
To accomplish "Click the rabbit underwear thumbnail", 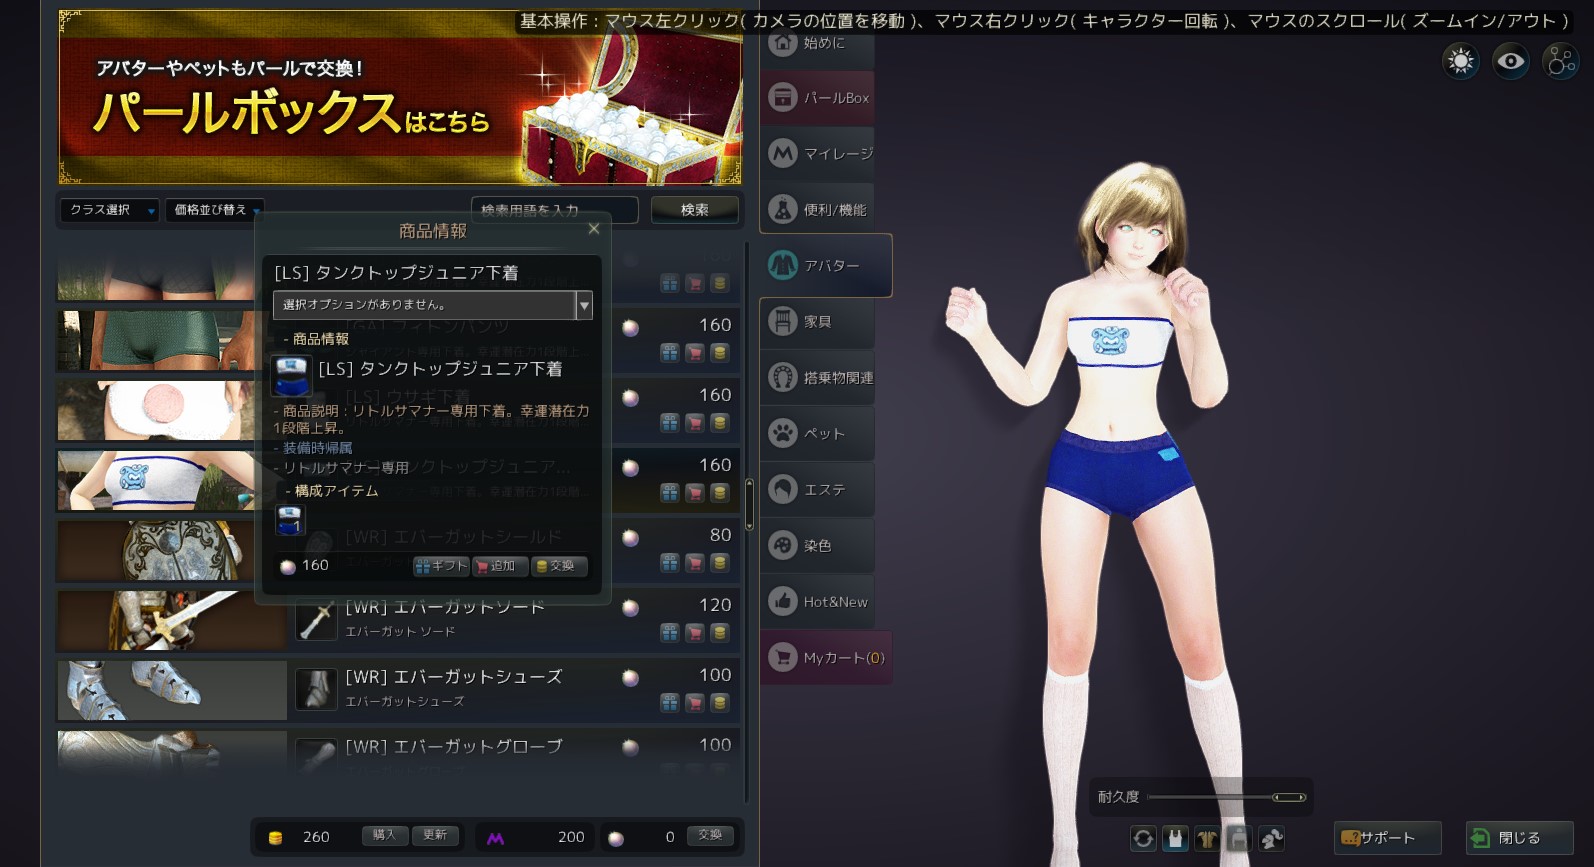I will tap(157, 411).
